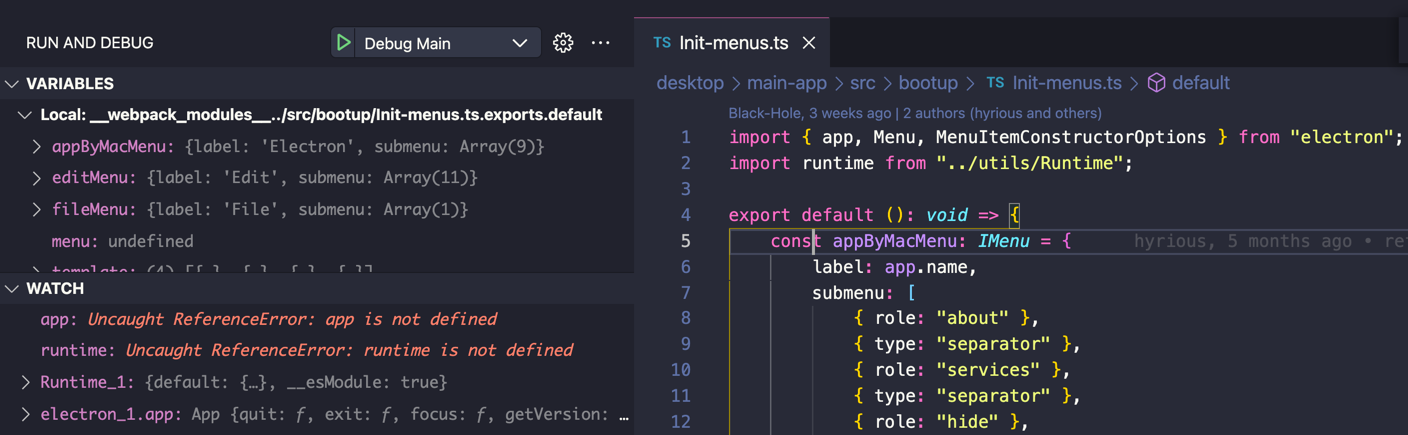This screenshot has height=435, width=1408.
Task: Click the bootup breadcrumb
Action: coord(928,83)
